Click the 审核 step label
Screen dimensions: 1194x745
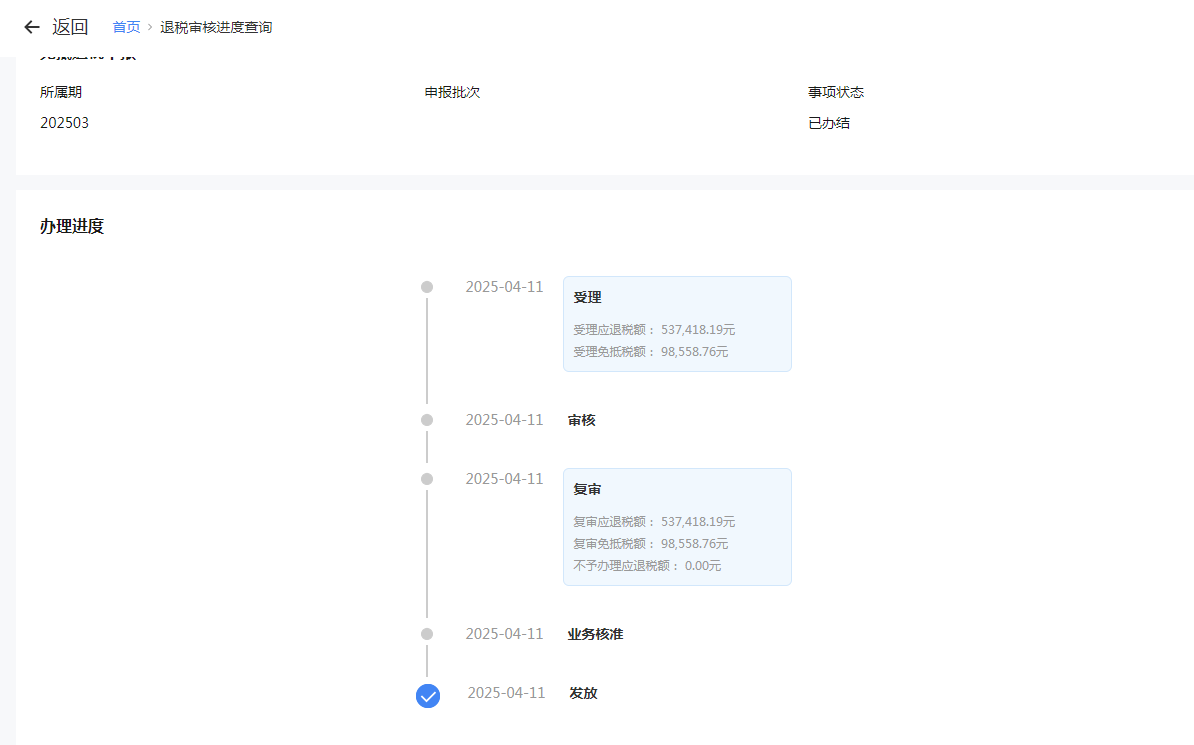pyautogui.click(x=581, y=420)
